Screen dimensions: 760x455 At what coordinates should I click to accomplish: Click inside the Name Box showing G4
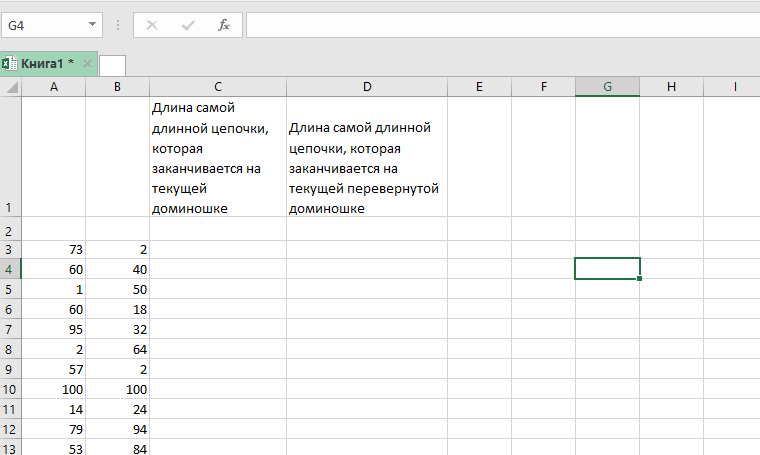pyautogui.click(x=45, y=25)
